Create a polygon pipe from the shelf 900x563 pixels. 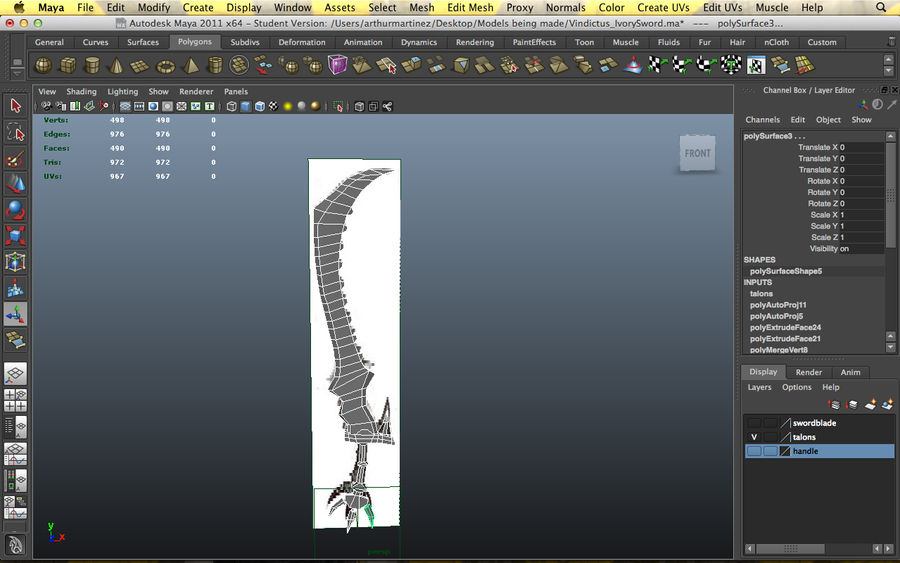point(215,65)
